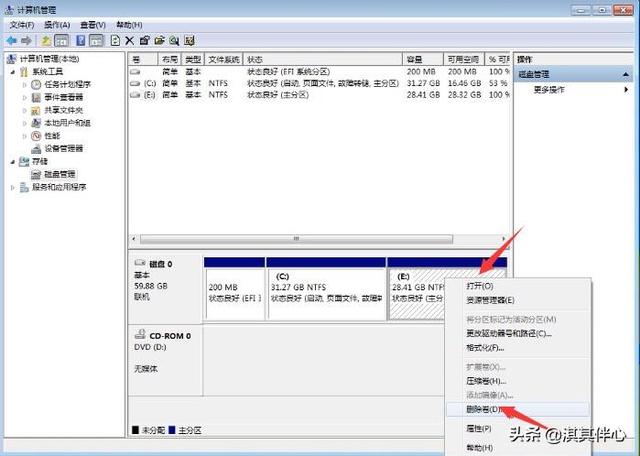Expand the 事件查看器 tree node

tap(24, 98)
